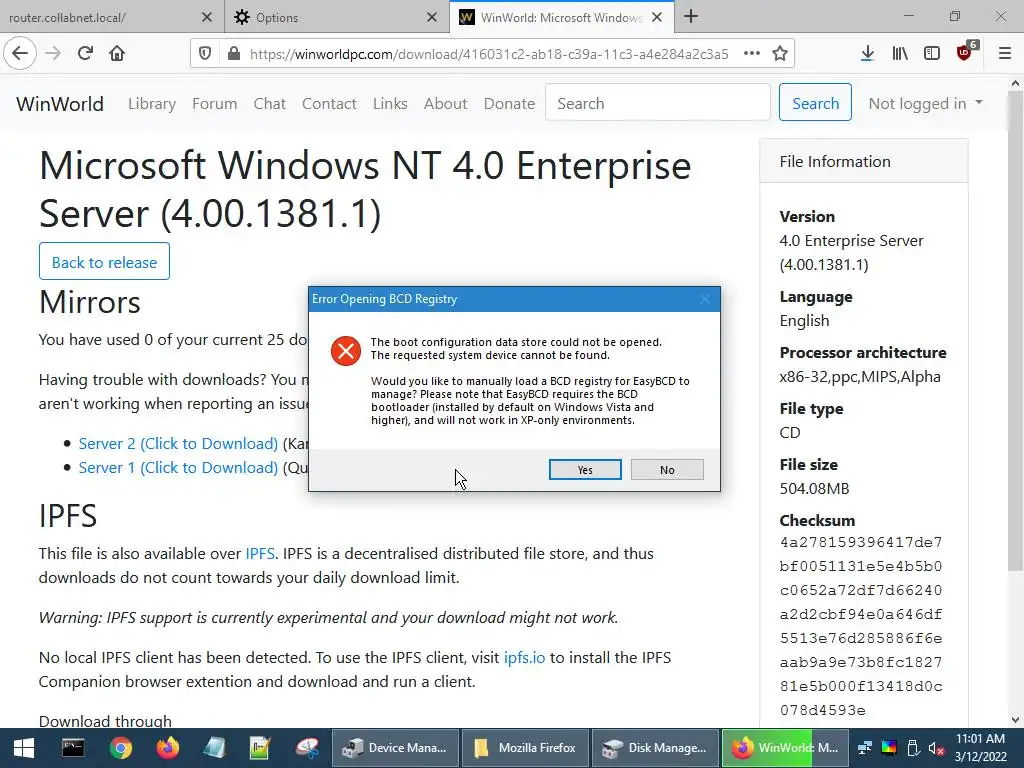Click the address bar URL
The image size is (1024, 768).
489,54
